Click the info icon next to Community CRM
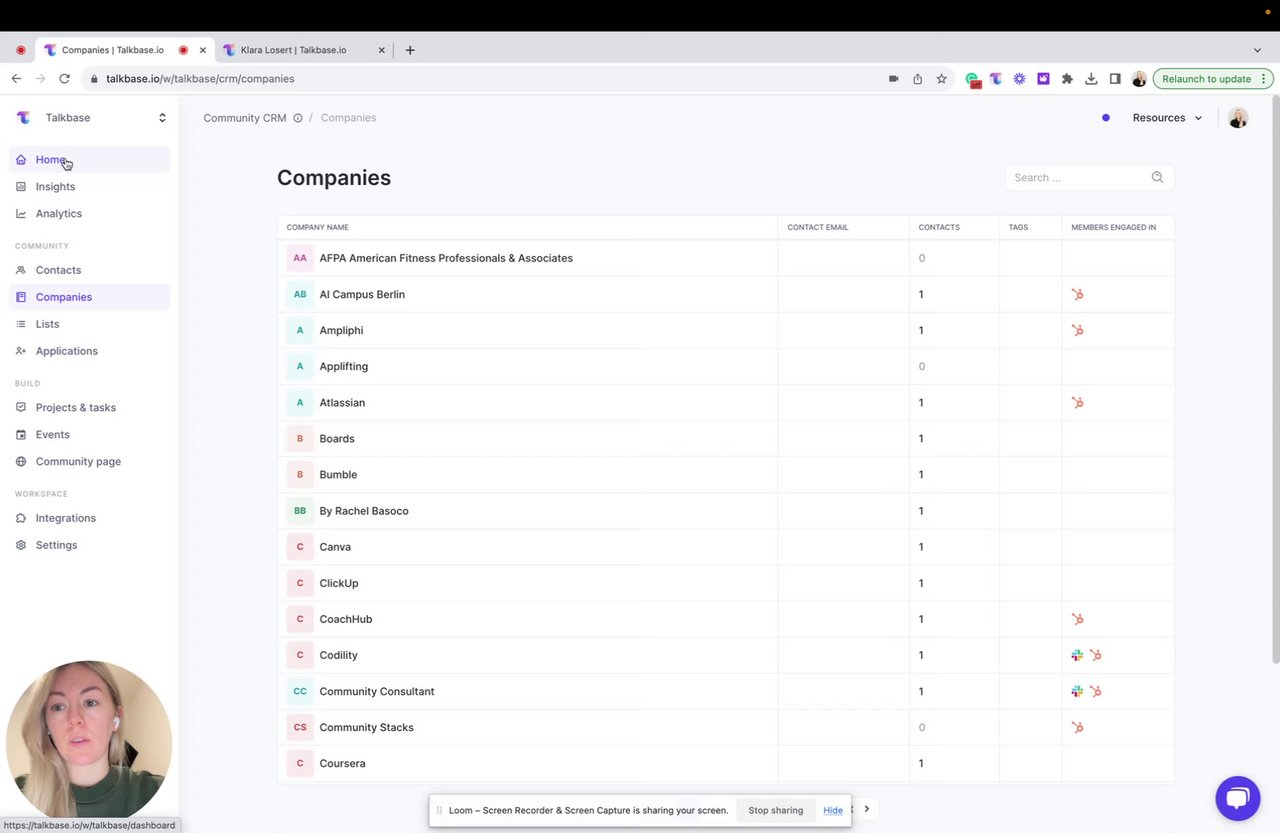The image size is (1280, 833). coord(298,118)
